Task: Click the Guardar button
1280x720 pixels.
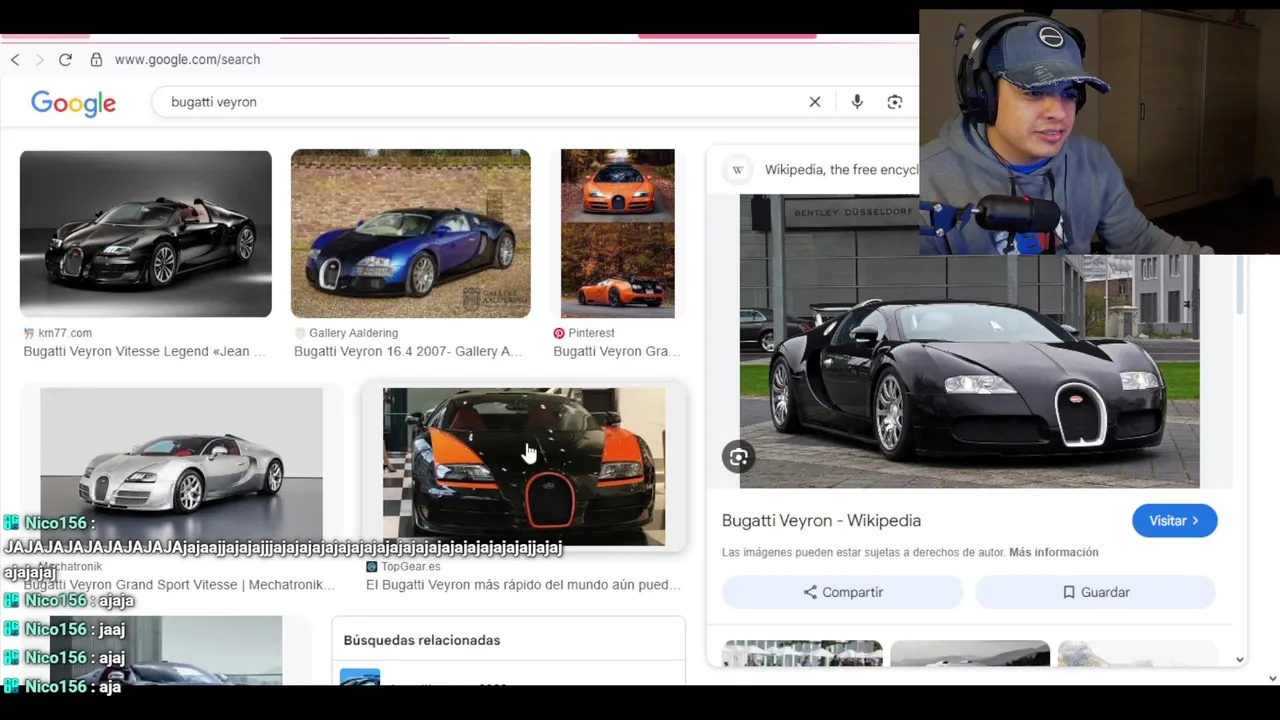Action: 1095,592
